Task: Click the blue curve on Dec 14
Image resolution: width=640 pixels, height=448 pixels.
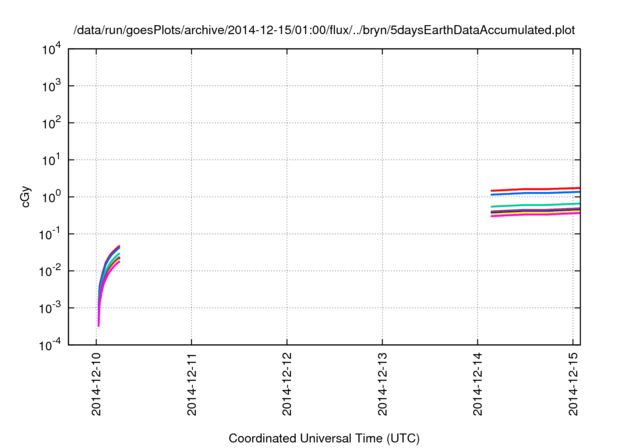Action: click(x=535, y=193)
